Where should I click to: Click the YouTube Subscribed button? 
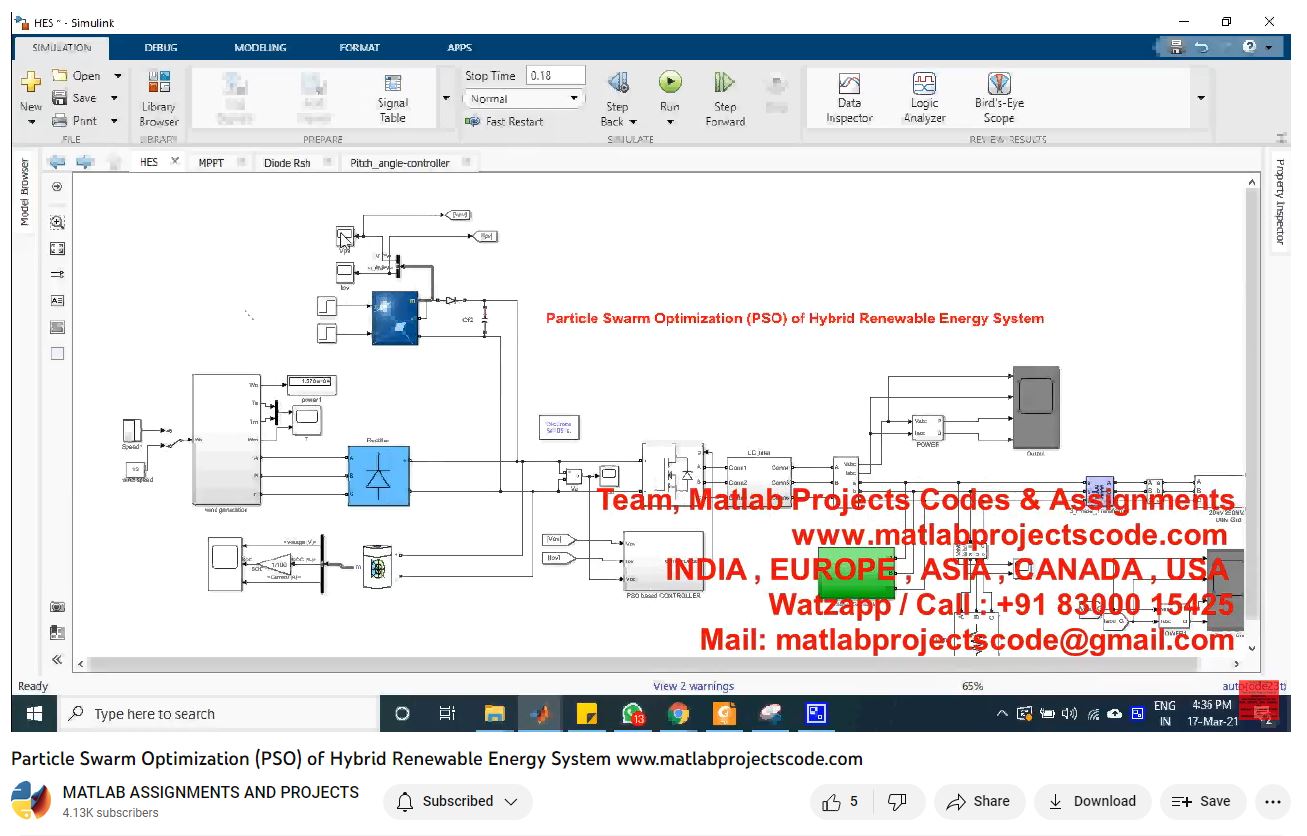[458, 801]
